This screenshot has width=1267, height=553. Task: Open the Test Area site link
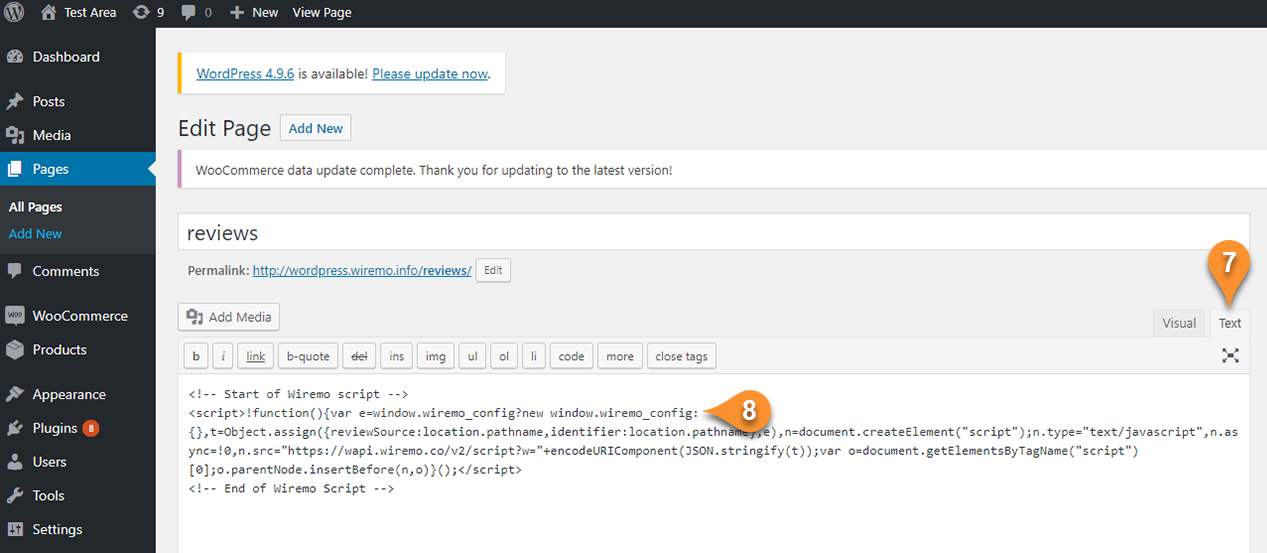point(78,12)
